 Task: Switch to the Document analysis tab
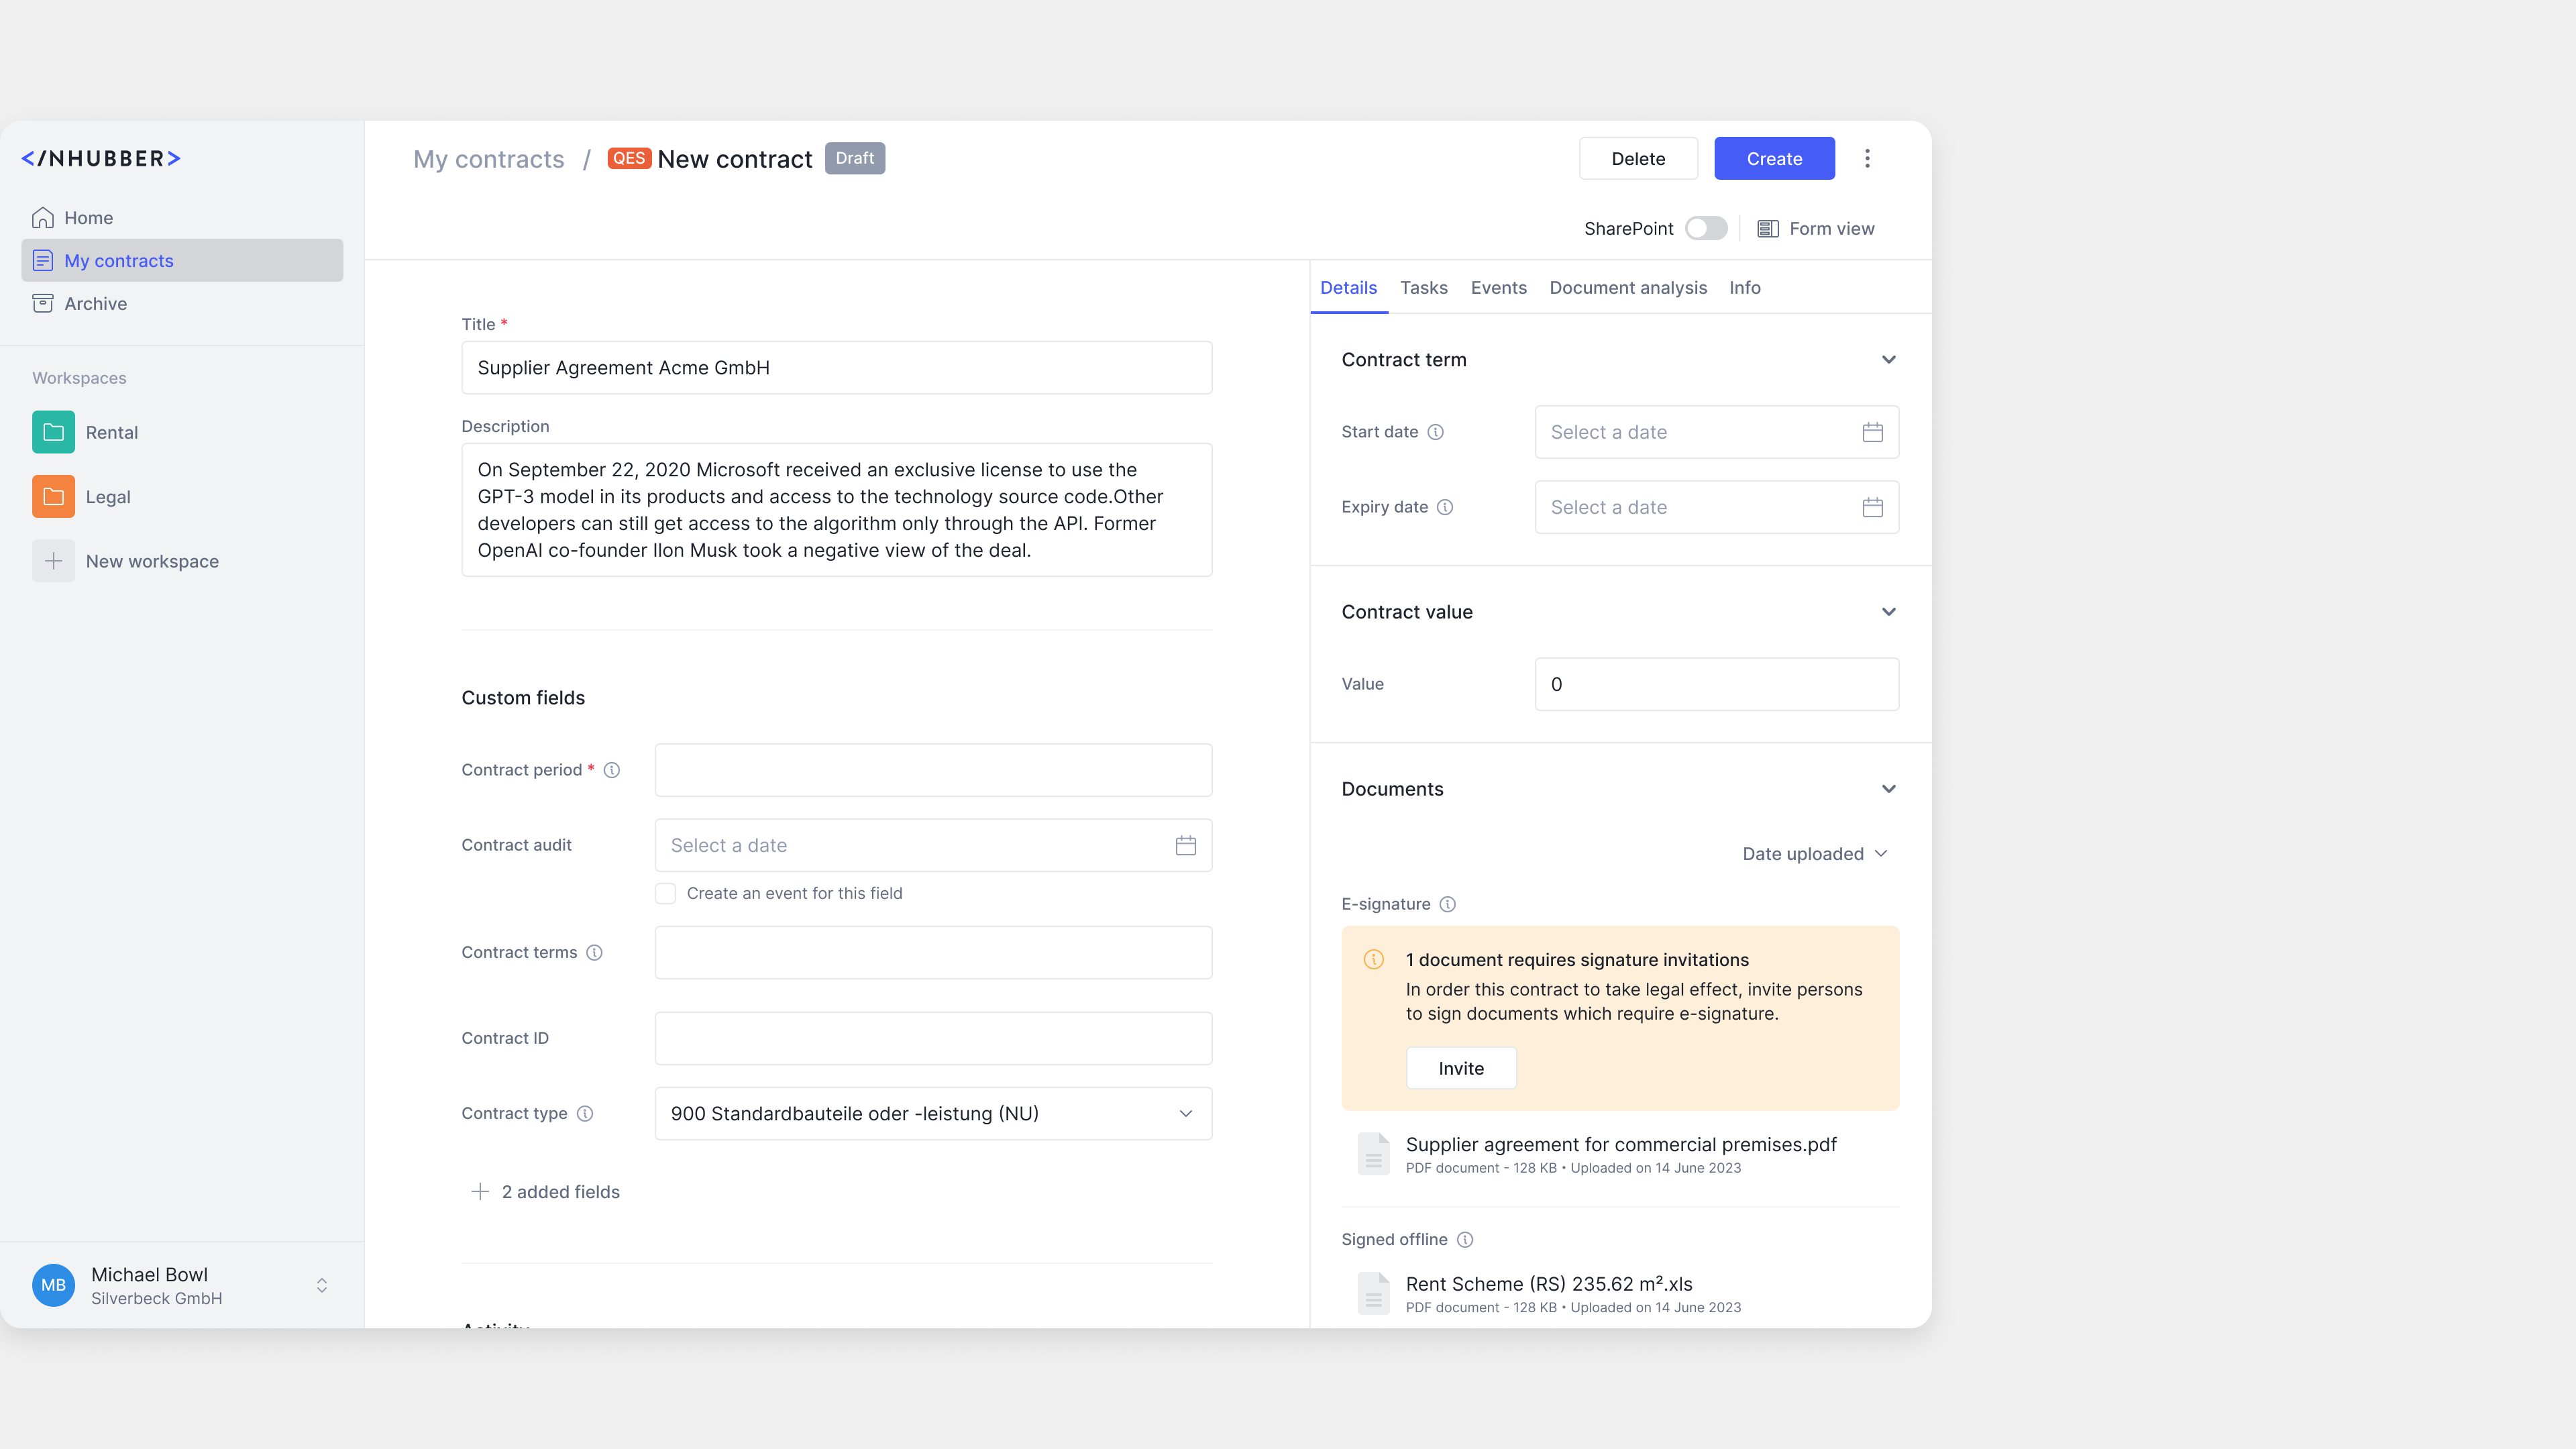pos(1627,288)
